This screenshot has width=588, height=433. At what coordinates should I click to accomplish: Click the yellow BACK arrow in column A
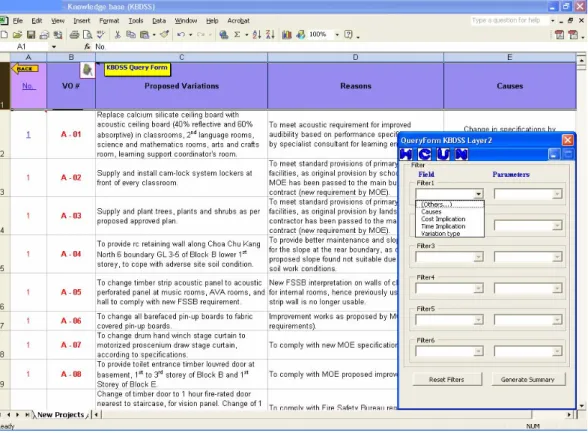tap(25, 69)
